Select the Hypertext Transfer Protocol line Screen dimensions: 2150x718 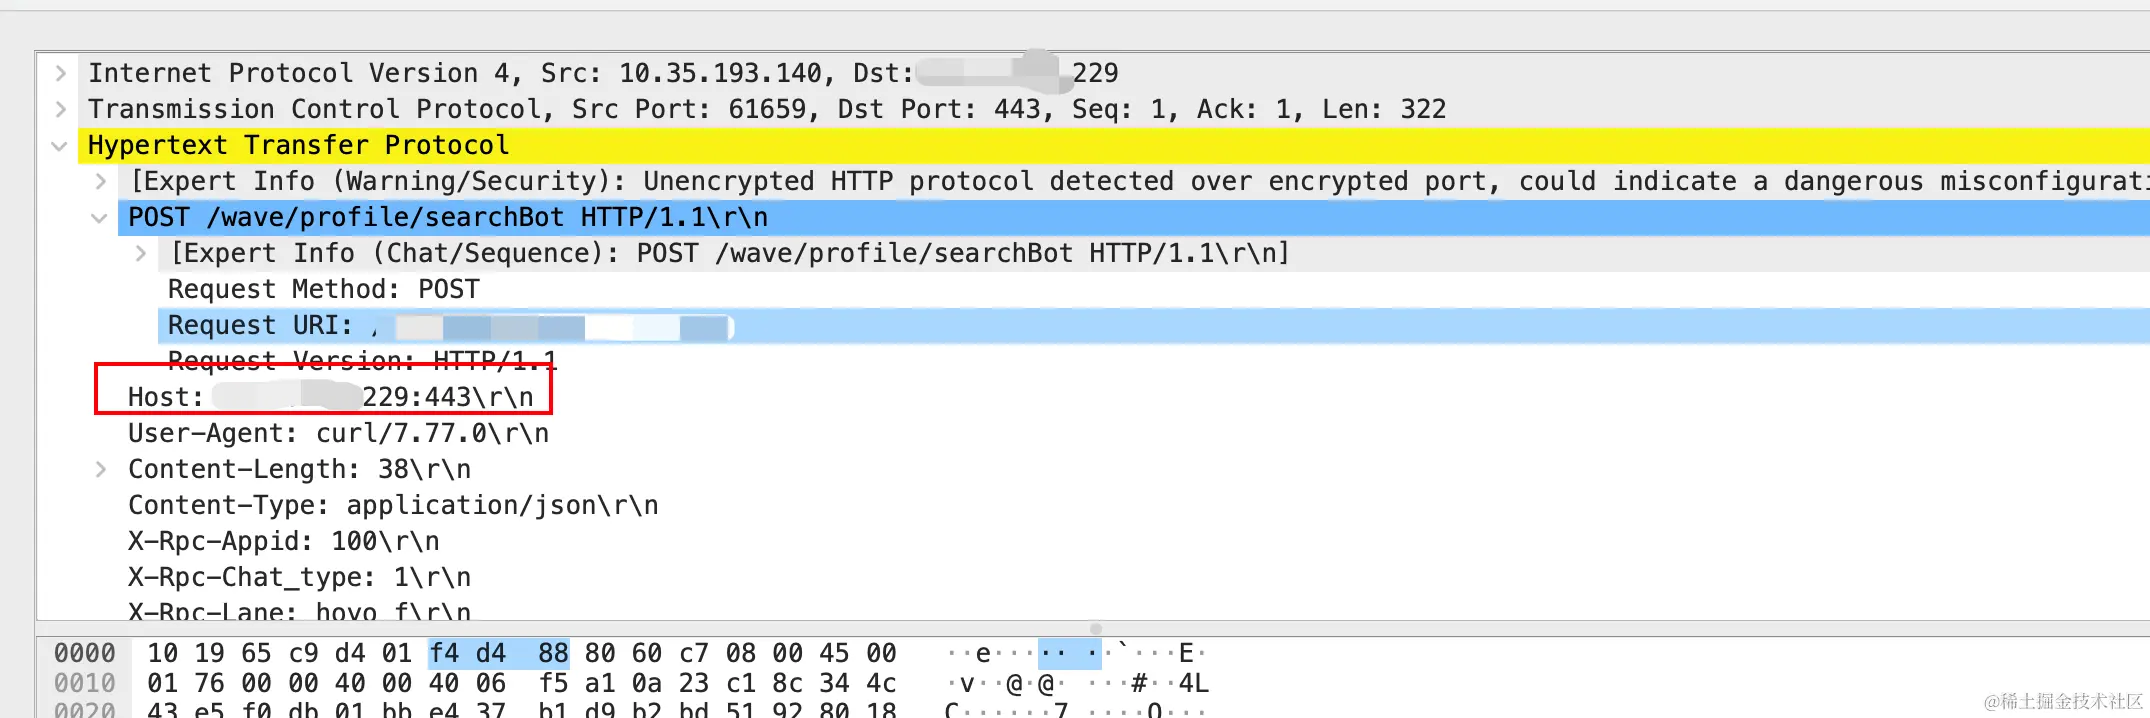(298, 146)
